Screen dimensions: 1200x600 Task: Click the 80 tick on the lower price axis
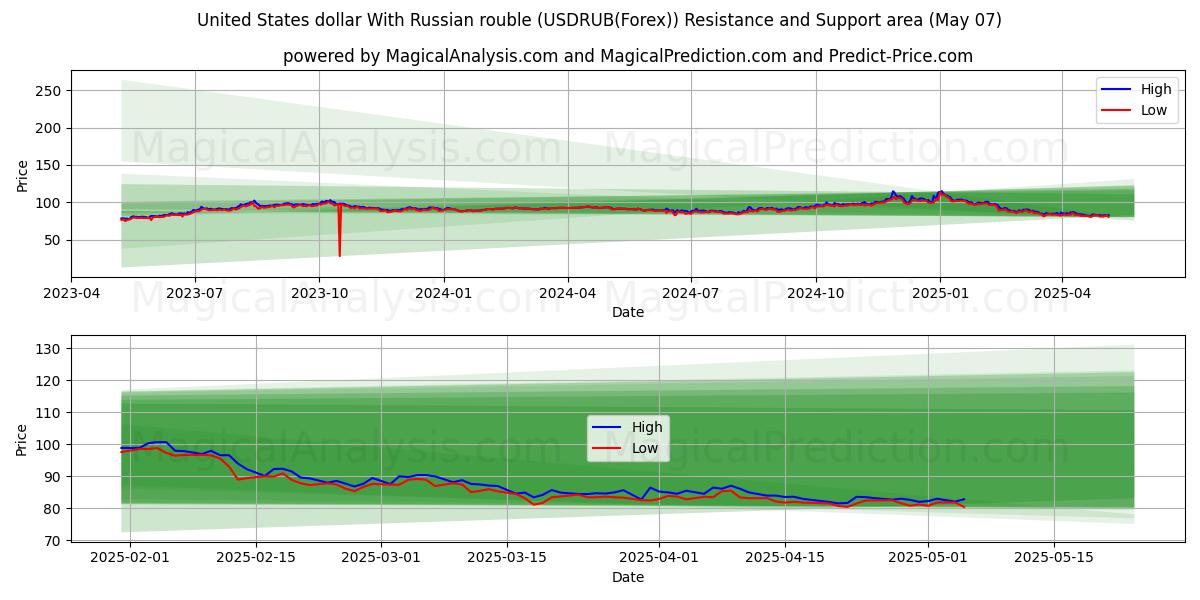54,509
